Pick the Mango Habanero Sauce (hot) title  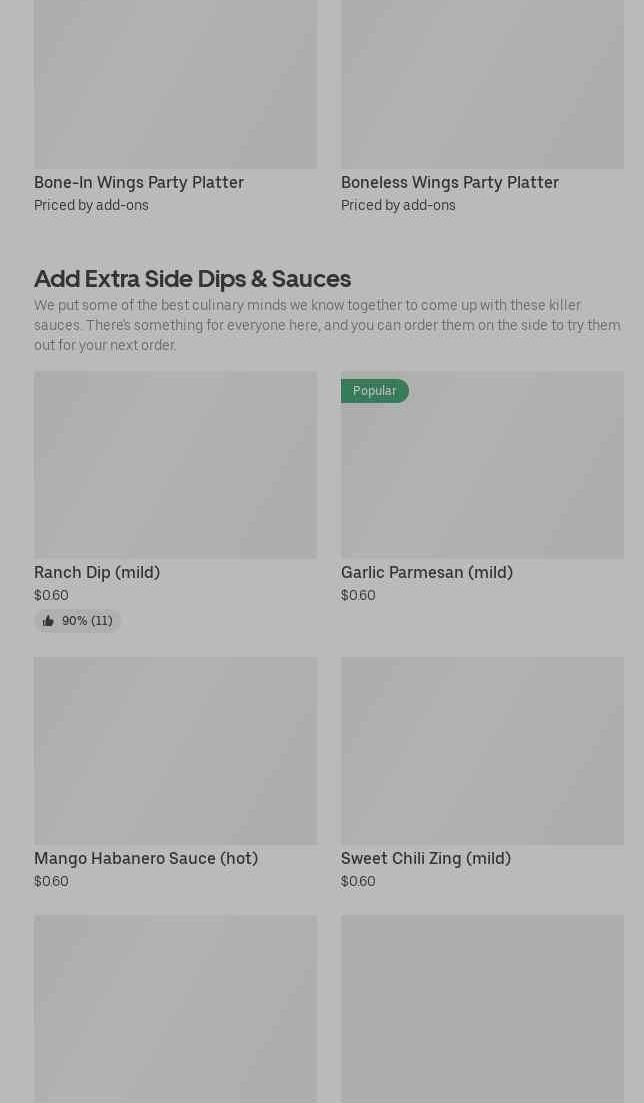(146, 858)
